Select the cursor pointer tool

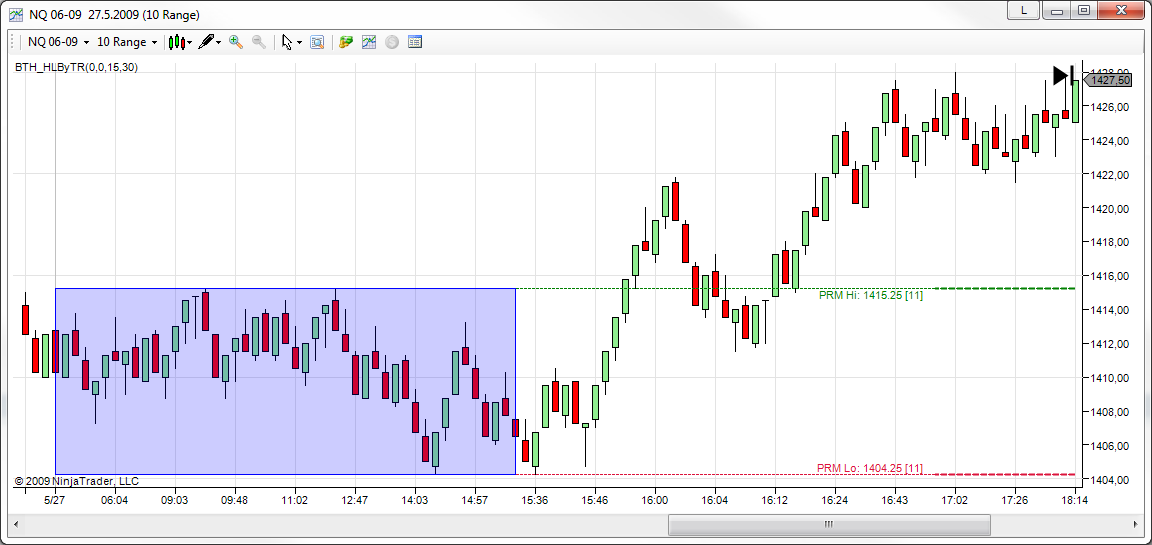pos(287,43)
